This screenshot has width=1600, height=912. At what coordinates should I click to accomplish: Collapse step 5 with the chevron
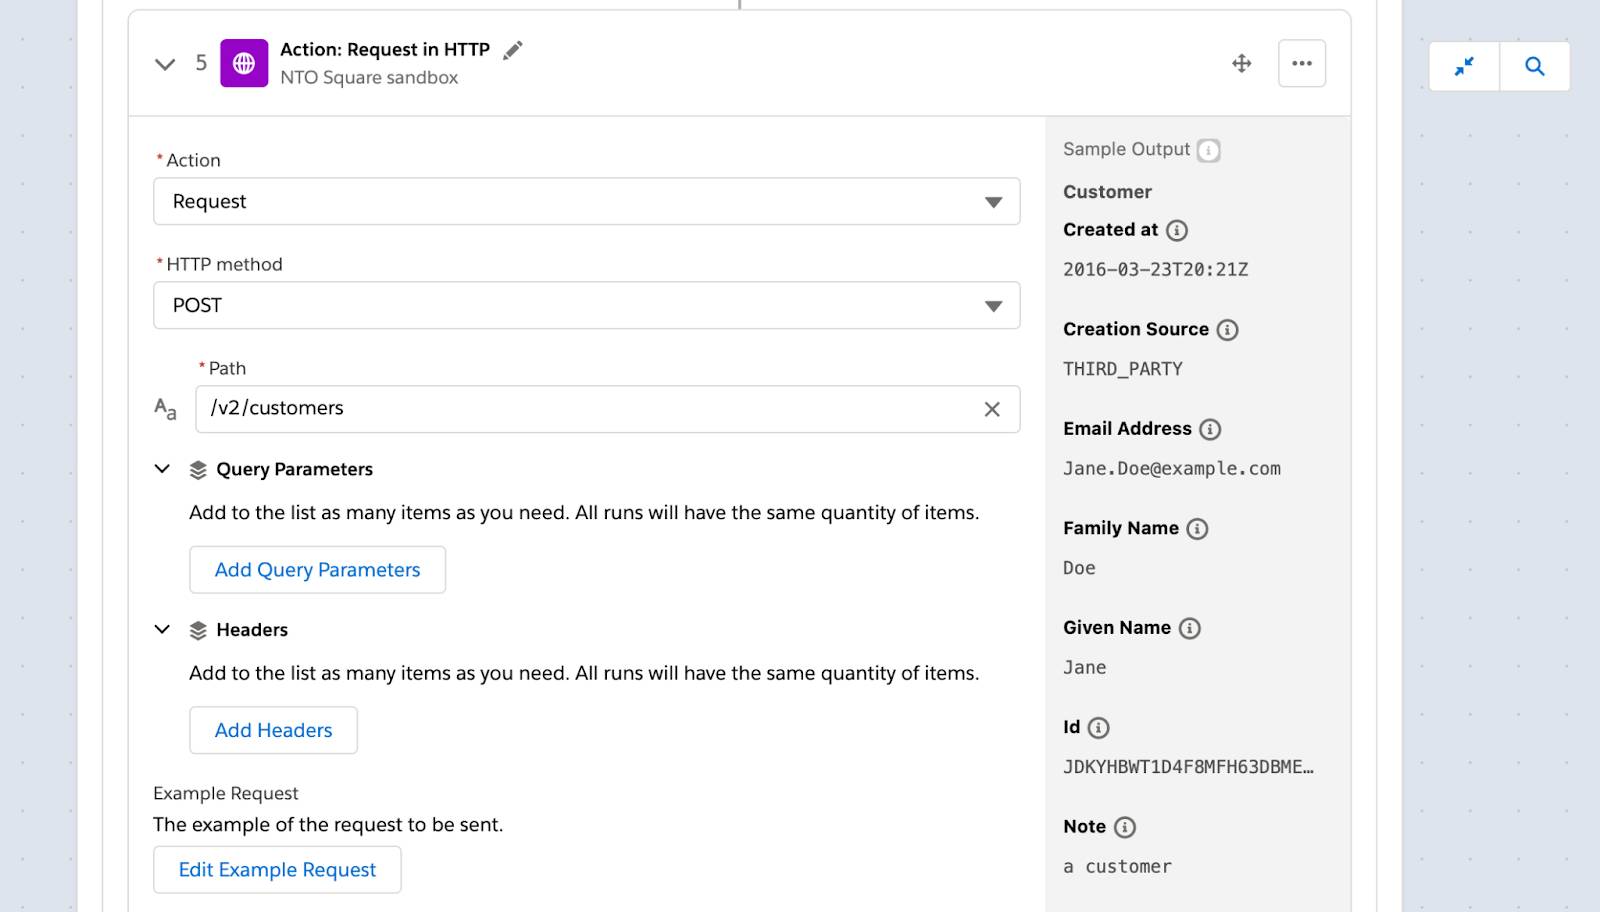(165, 64)
